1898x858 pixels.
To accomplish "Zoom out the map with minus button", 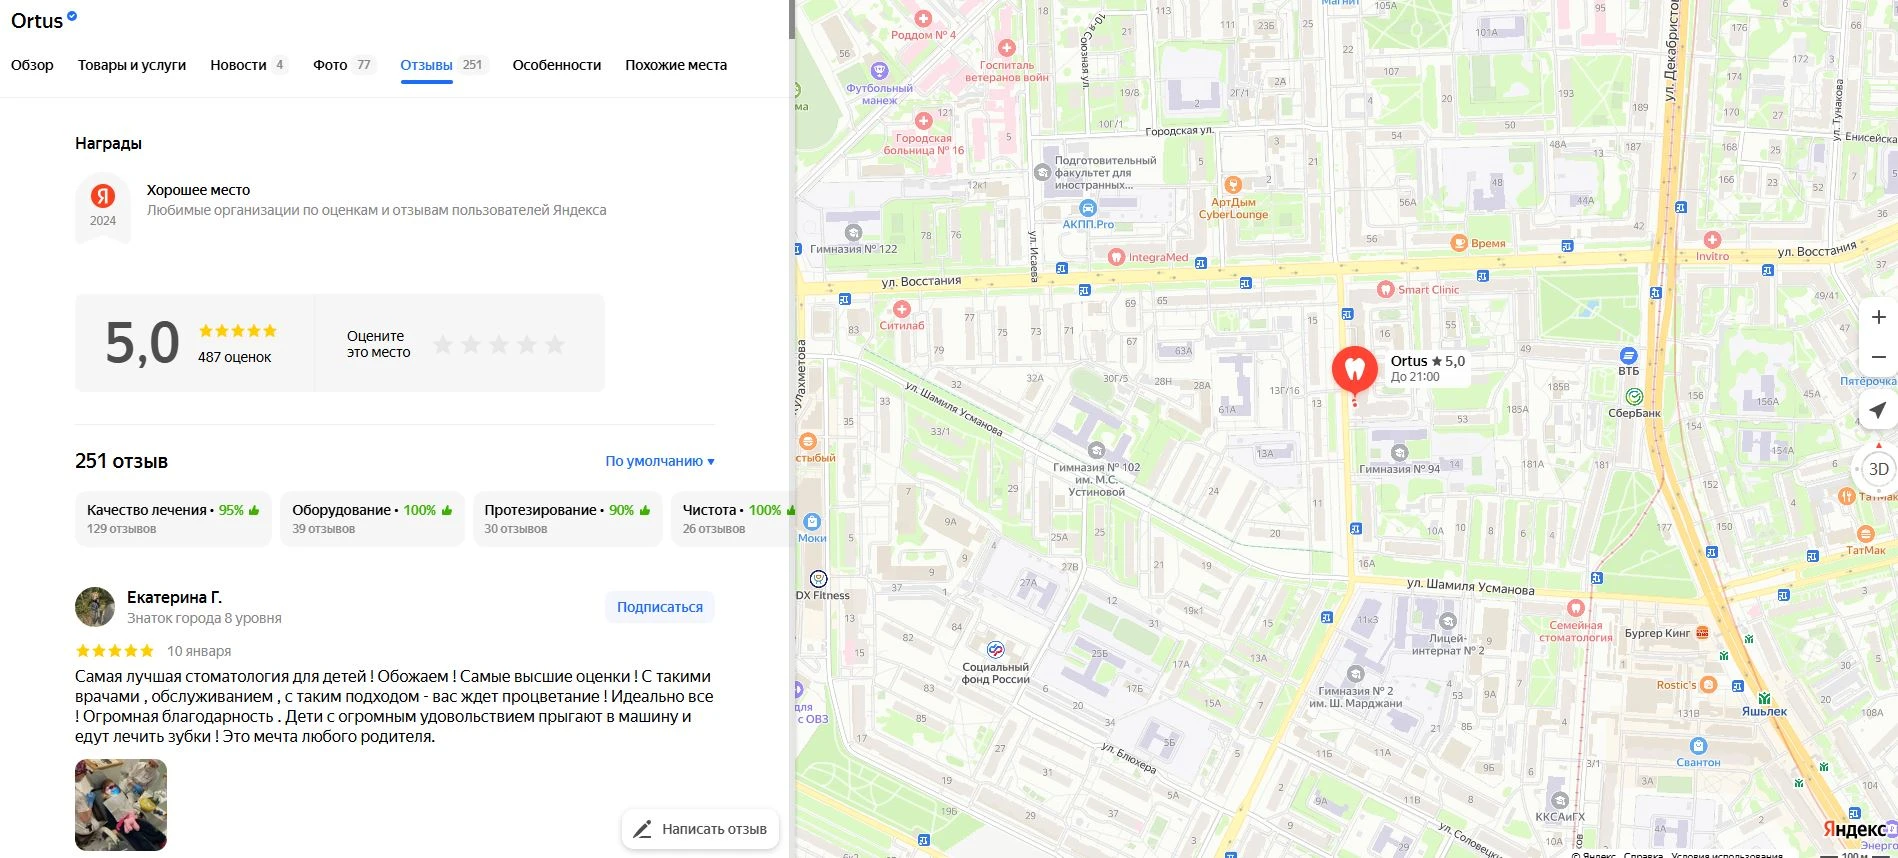I will point(1878,357).
